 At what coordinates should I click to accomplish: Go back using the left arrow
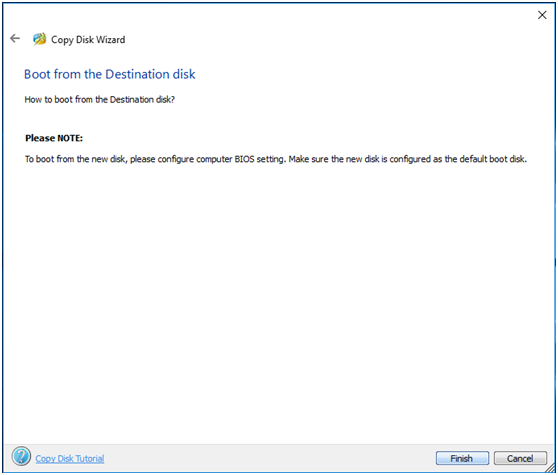15,38
